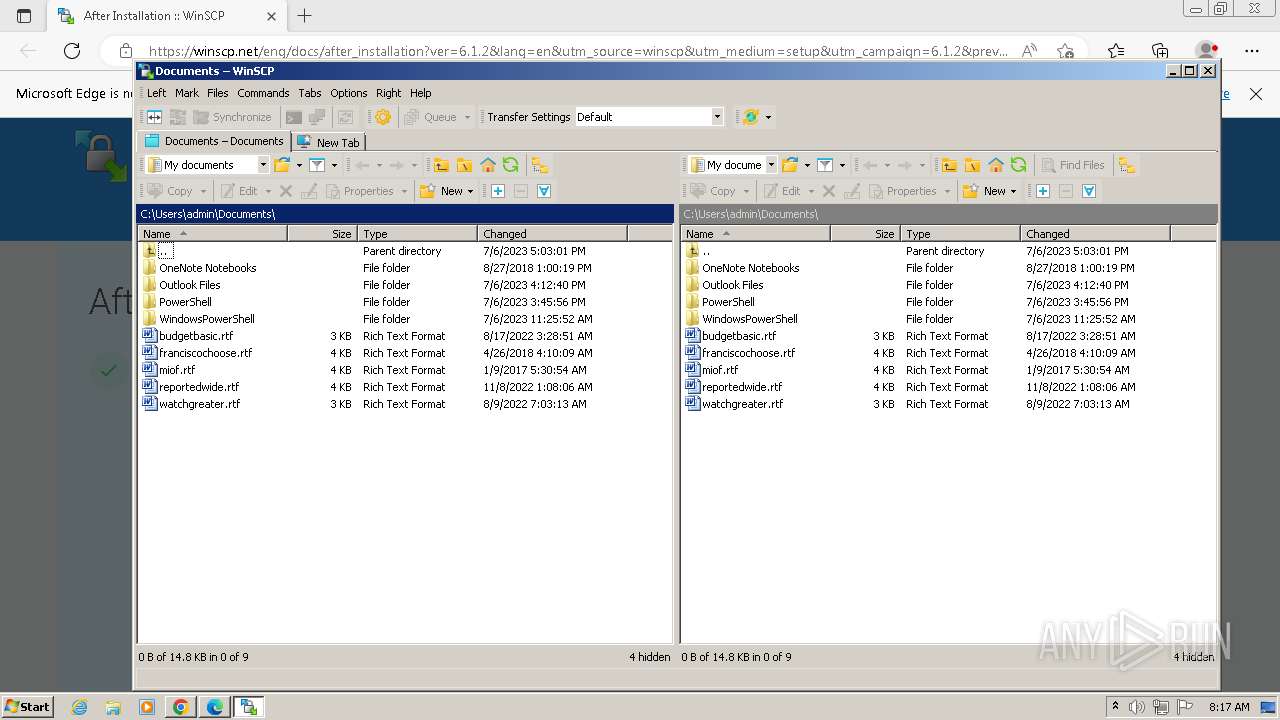Click the plus select-files icon in right panel
1280x720 pixels.
click(x=1043, y=191)
